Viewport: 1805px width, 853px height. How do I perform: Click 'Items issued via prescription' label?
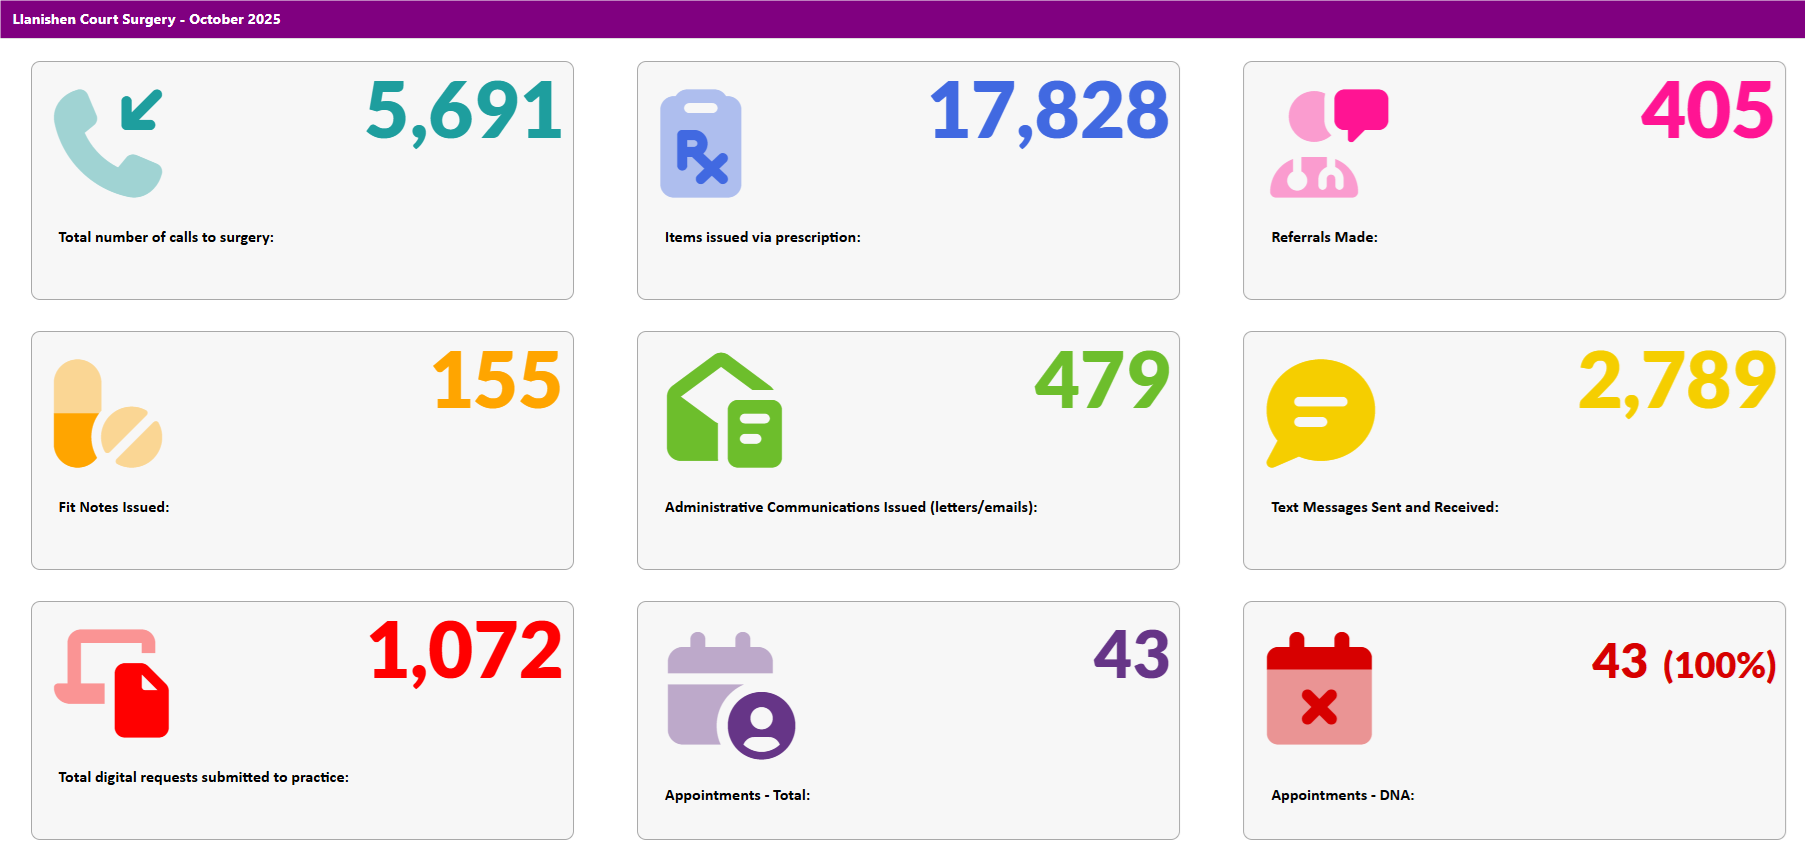point(763,237)
